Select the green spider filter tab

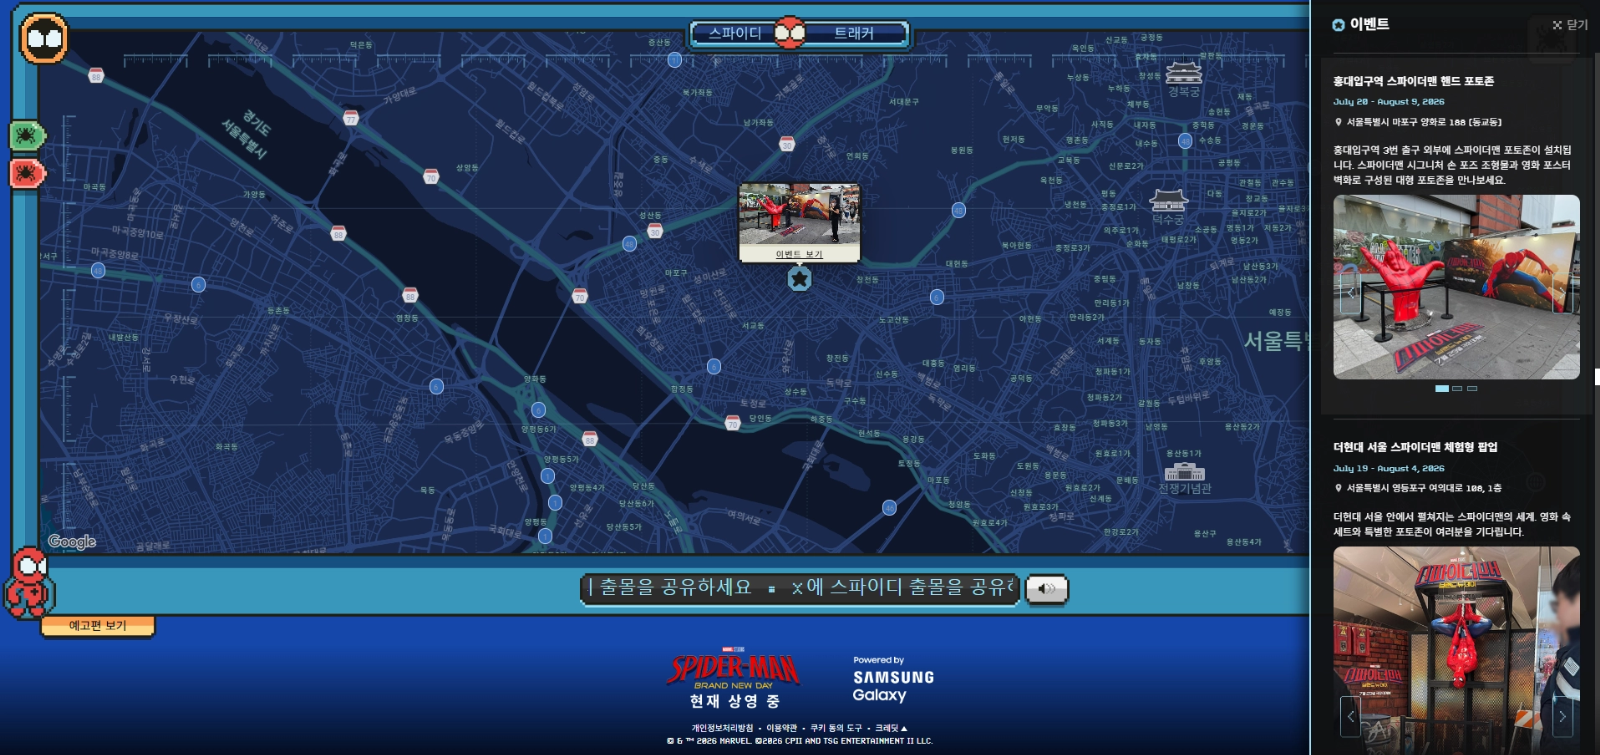tap(27, 135)
